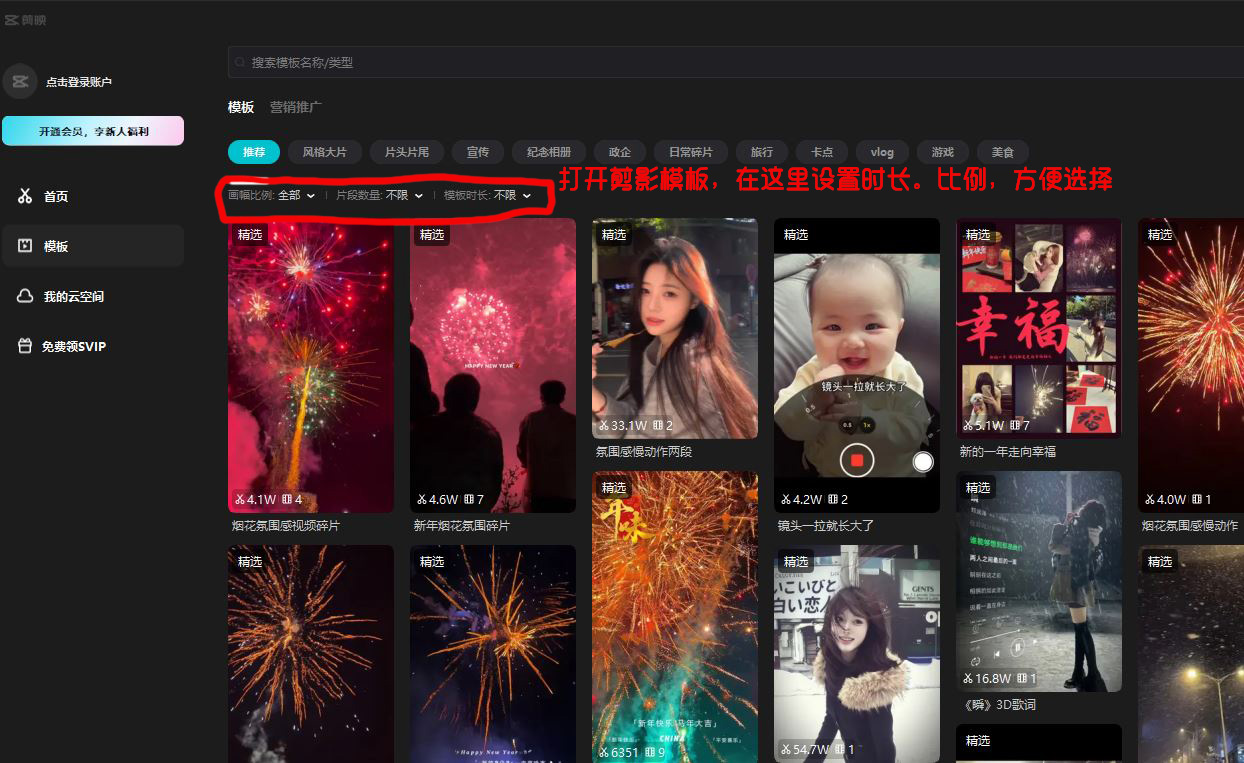
Task: Click the scissors icon beside 首页
Action: pos(25,196)
